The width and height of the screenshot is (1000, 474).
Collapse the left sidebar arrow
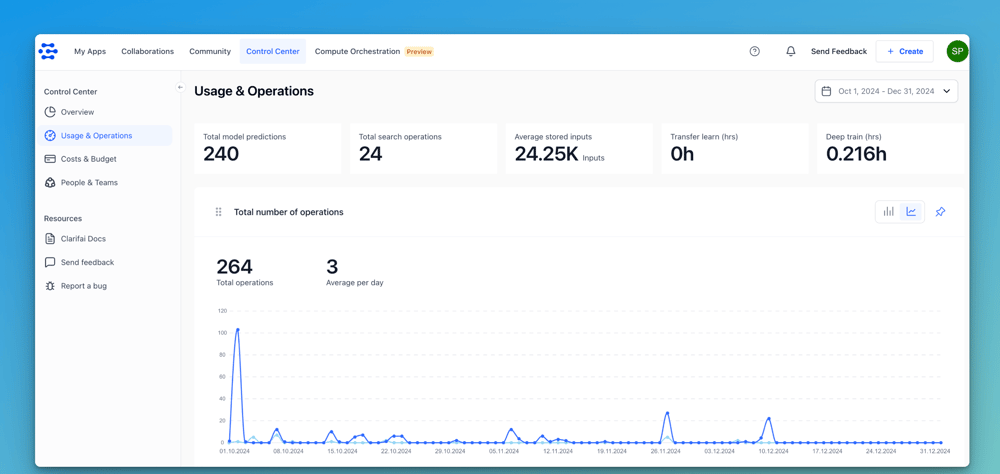click(180, 88)
